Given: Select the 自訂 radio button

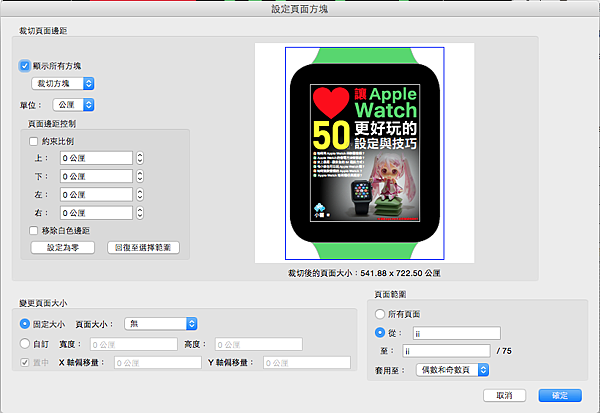Looking at the screenshot, I should pos(24,343).
